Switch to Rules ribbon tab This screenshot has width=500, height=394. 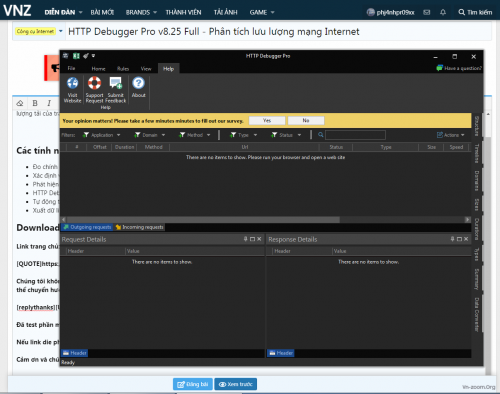coord(123,68)
